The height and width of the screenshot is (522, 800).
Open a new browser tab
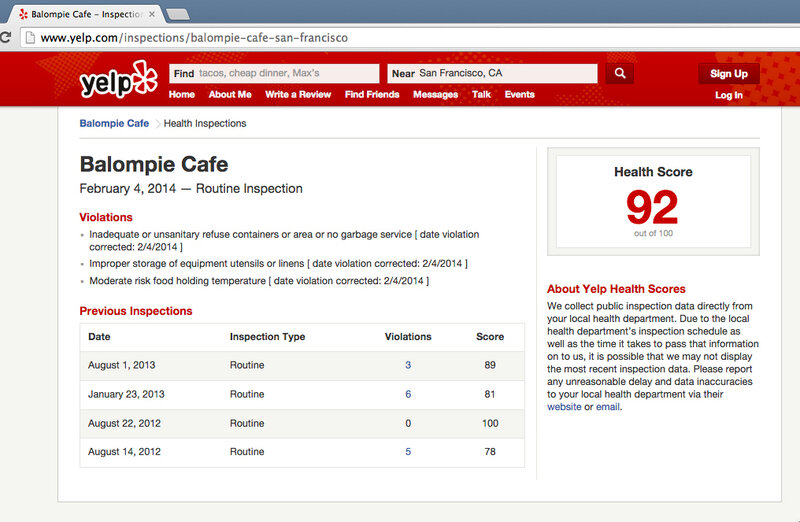(178, 14)
